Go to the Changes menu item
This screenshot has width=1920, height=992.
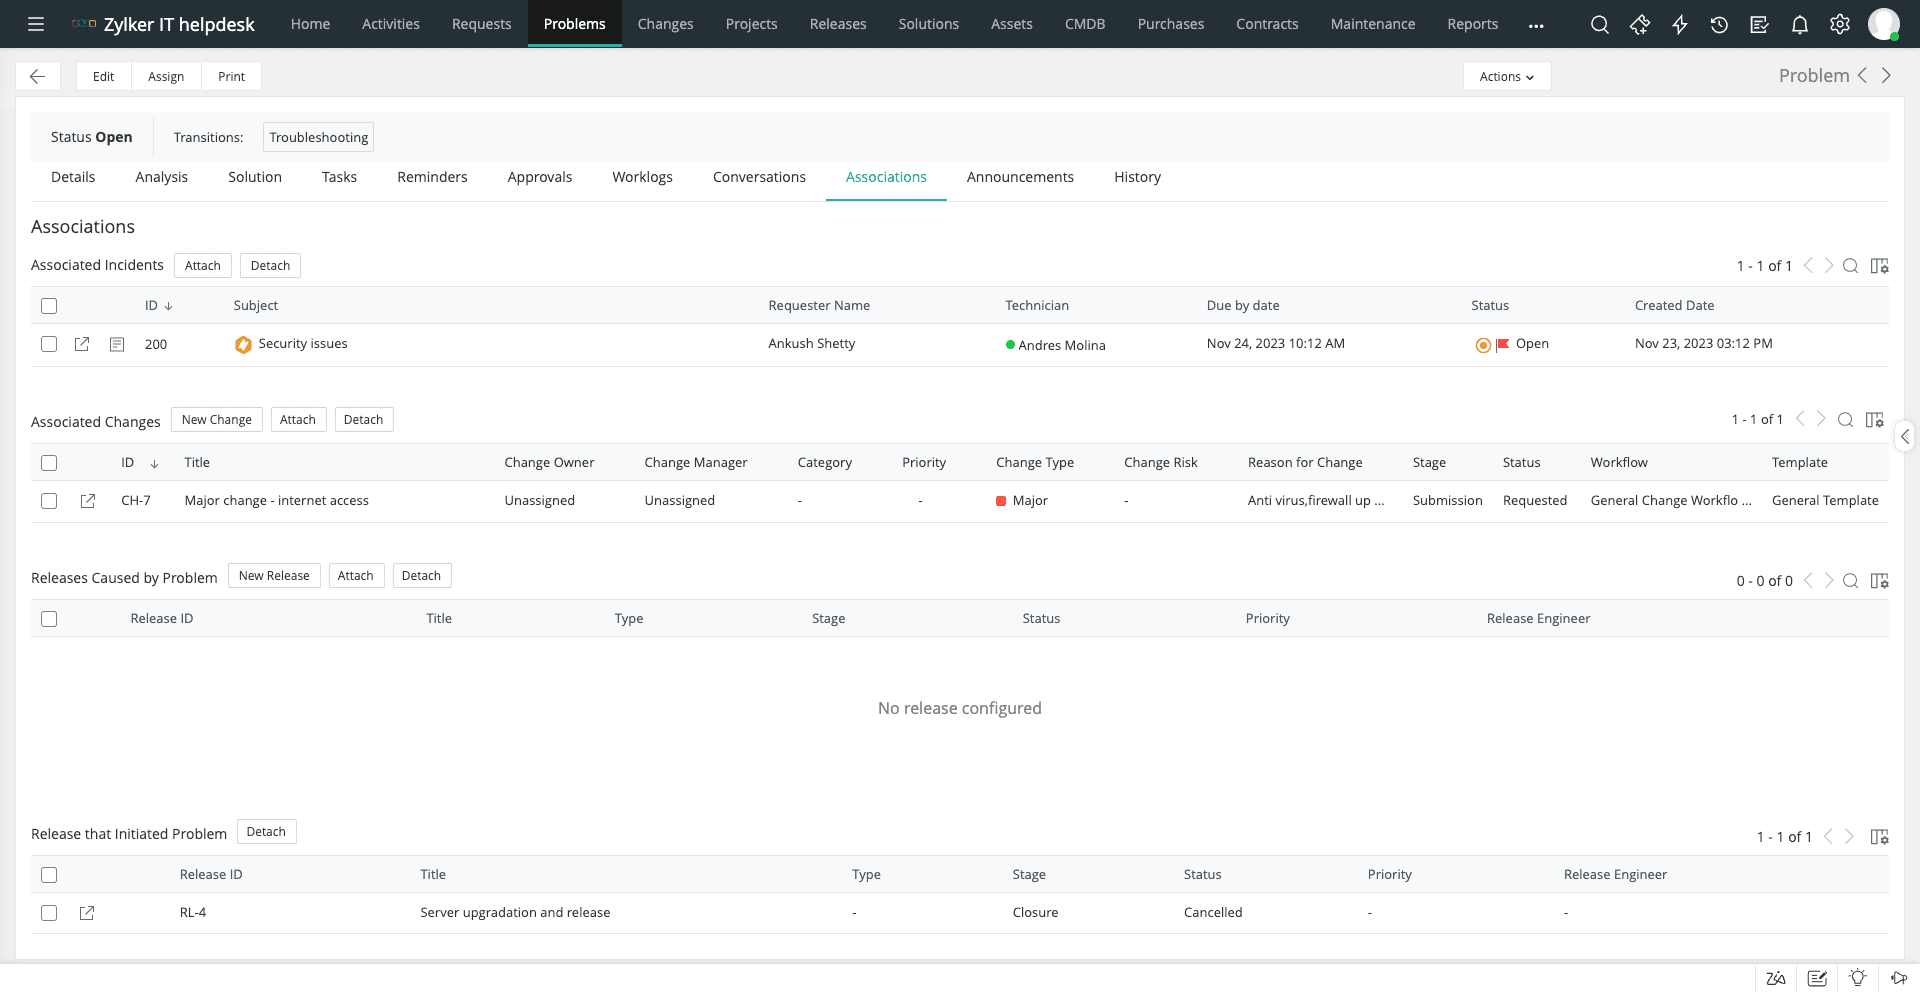[665, 24]
